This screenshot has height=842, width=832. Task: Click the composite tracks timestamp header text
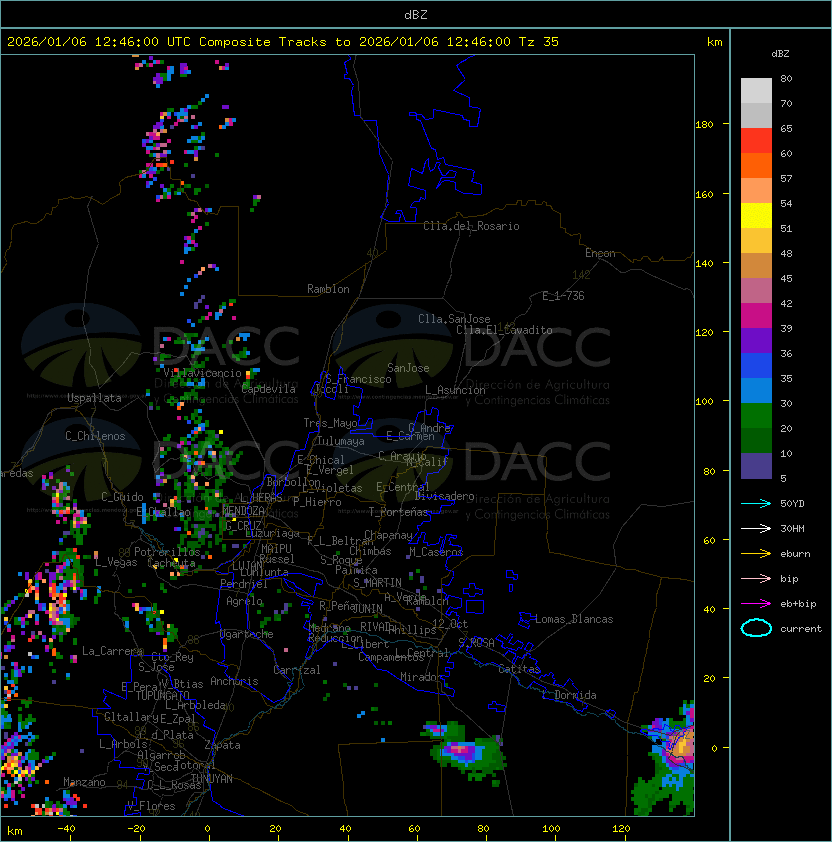(x=283, y=42)
